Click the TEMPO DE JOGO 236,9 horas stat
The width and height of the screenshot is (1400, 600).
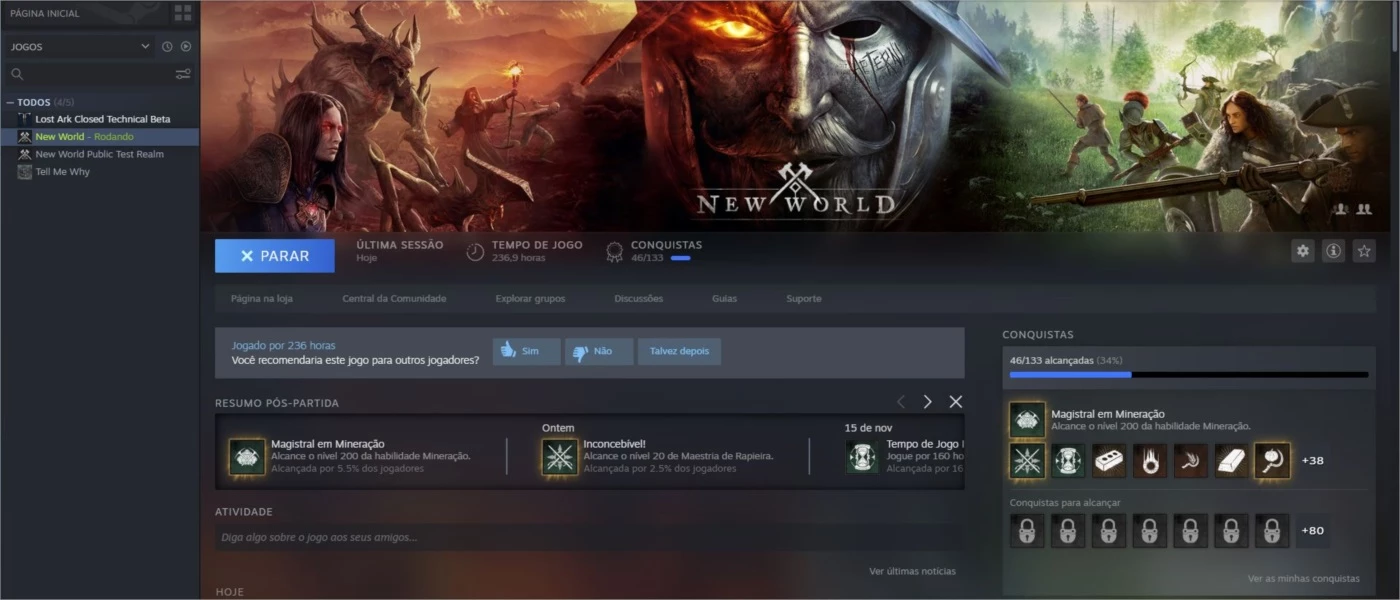[524, 251]
